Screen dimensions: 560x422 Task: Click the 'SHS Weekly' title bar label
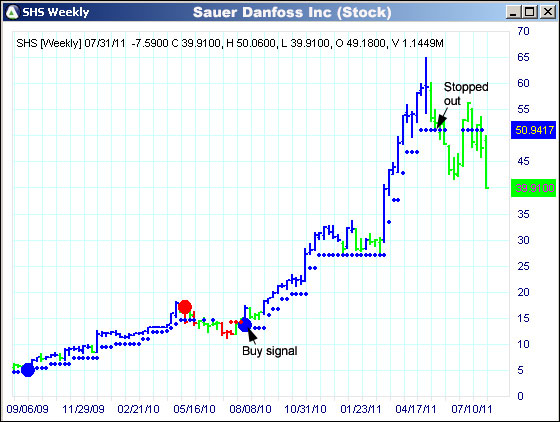[56, 12]
